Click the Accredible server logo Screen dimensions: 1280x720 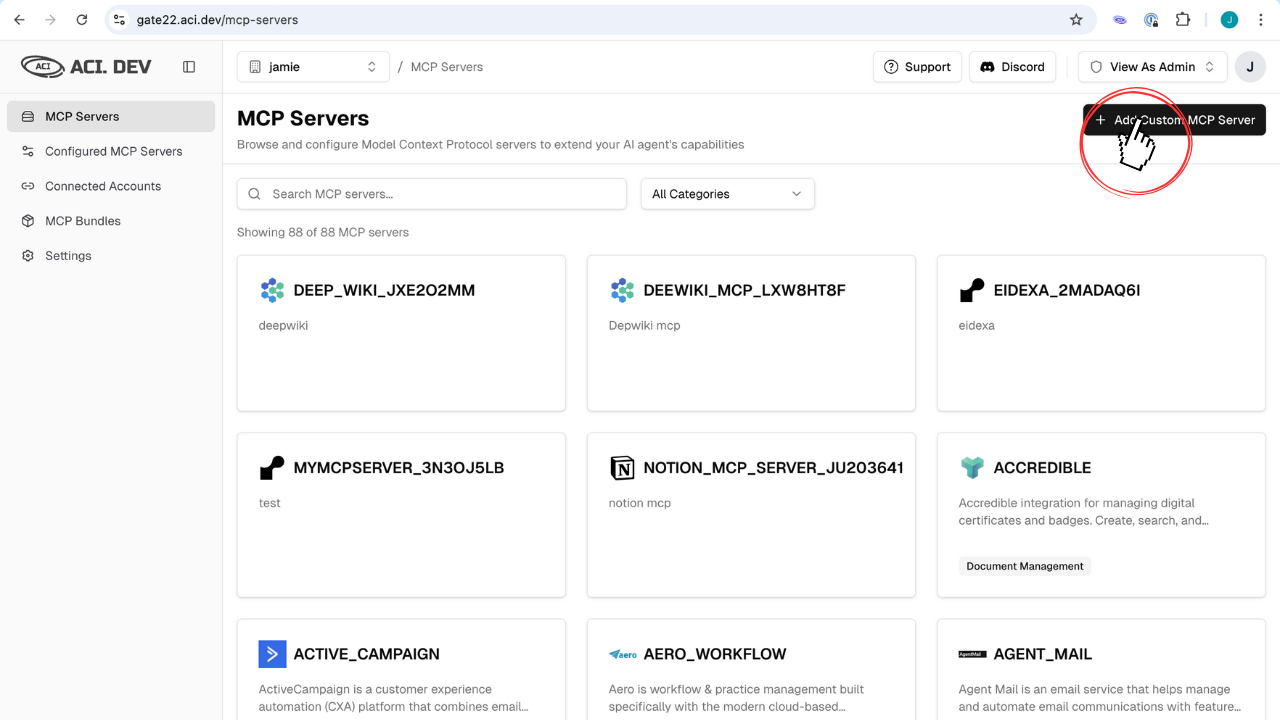click(x=971, y=468)
